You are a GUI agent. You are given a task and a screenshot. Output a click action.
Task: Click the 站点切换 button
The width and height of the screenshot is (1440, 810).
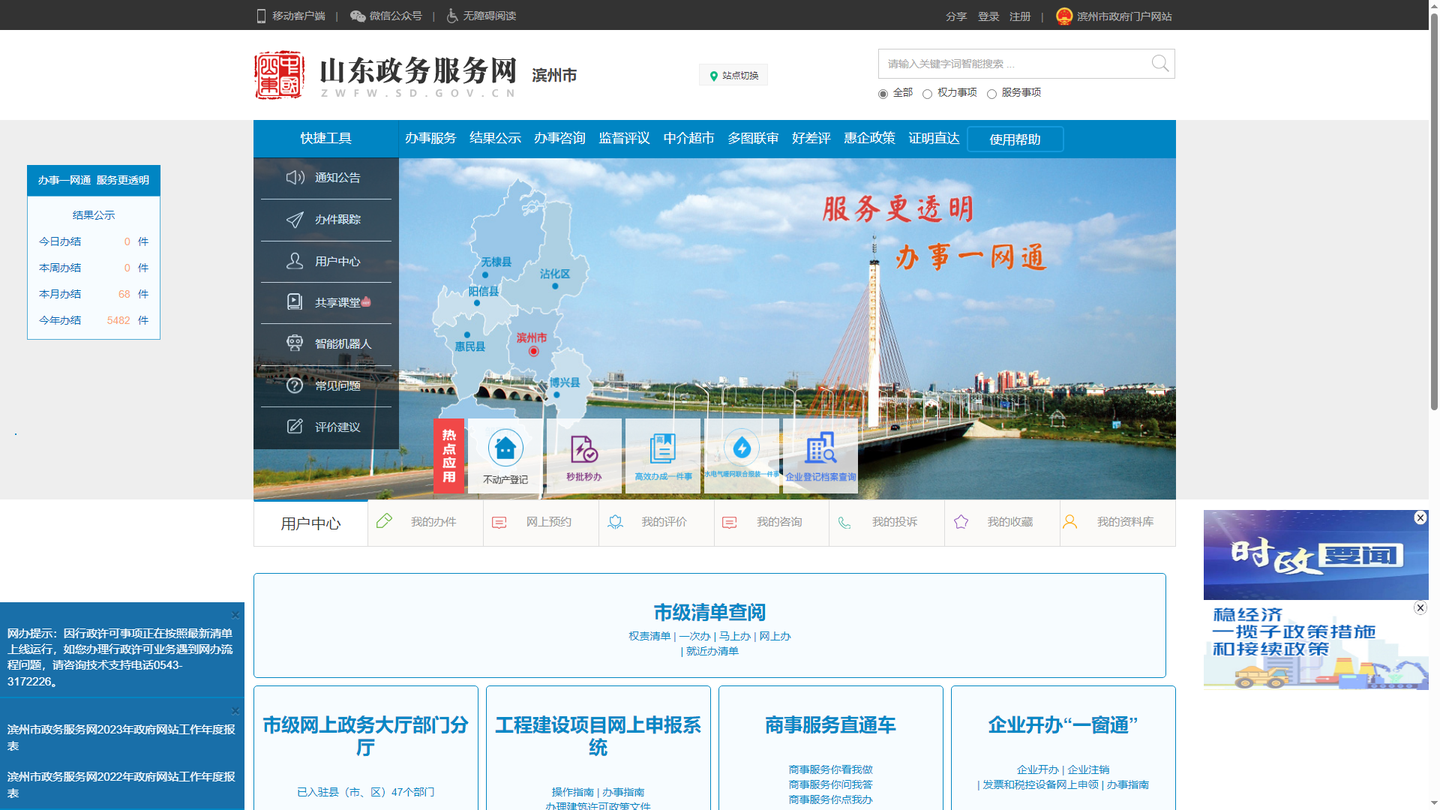pyautogui.click(x=733, y=76)
